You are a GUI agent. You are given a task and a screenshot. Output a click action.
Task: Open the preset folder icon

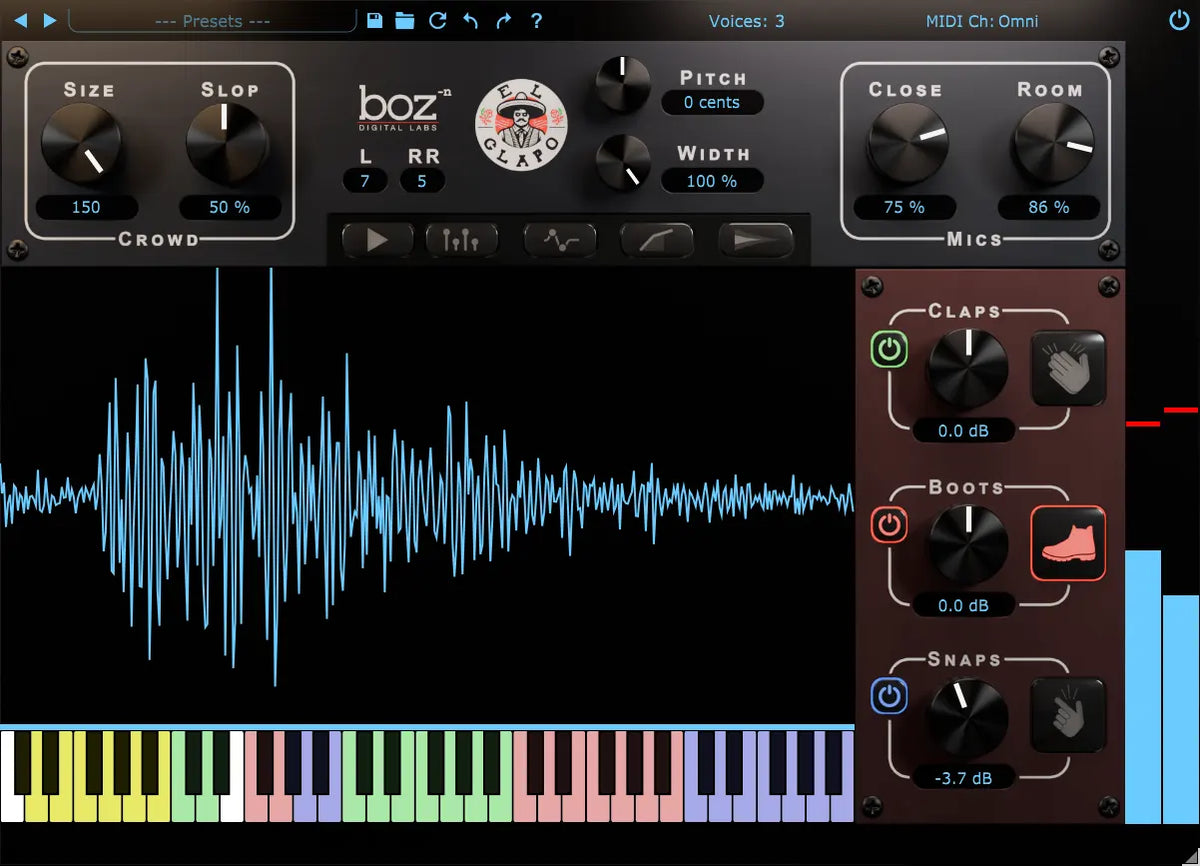click(x=405, y=21)
